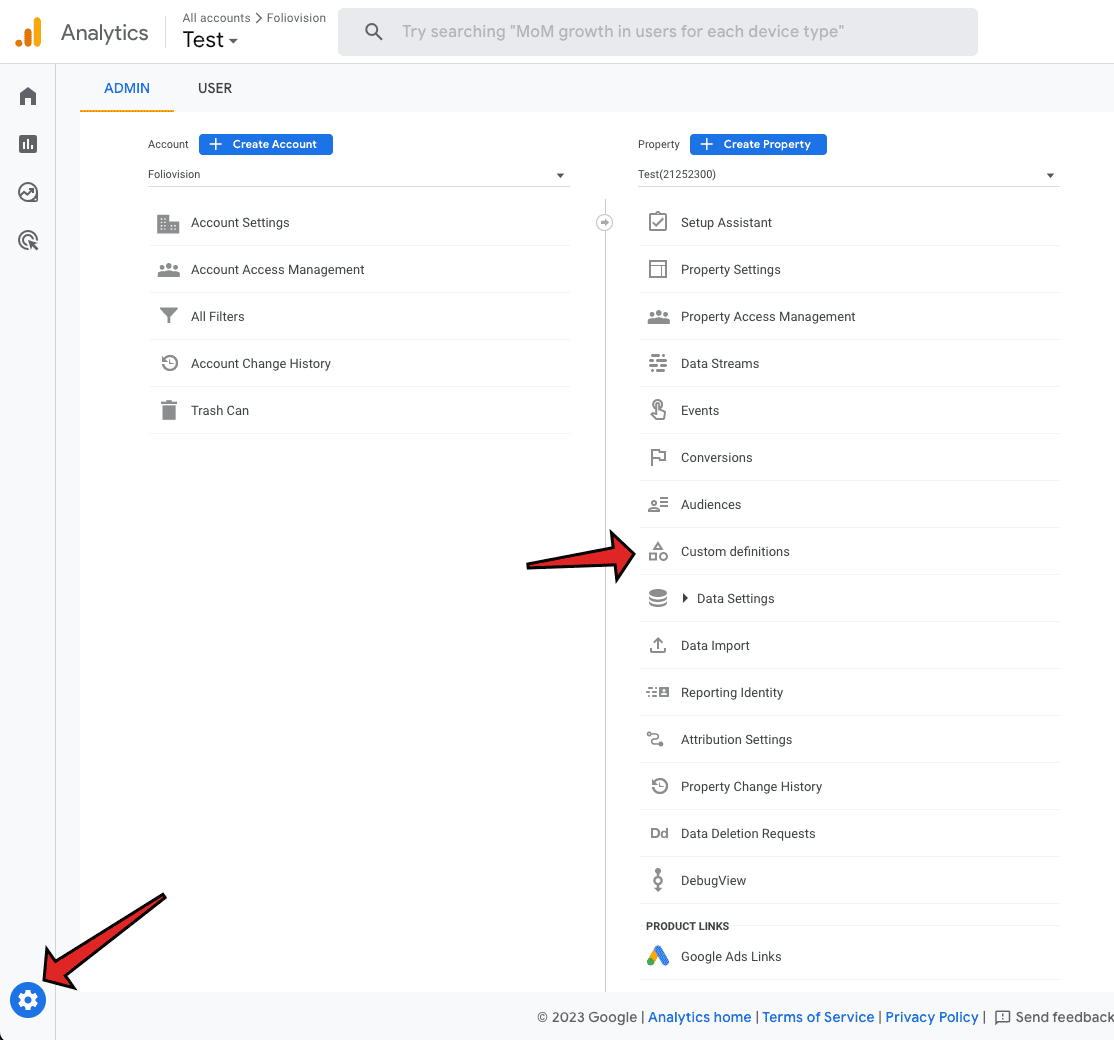The height and width of the screenshot is (1040, 1114).
Task: Click the Account Settings building icon
Action: [168, 223]
